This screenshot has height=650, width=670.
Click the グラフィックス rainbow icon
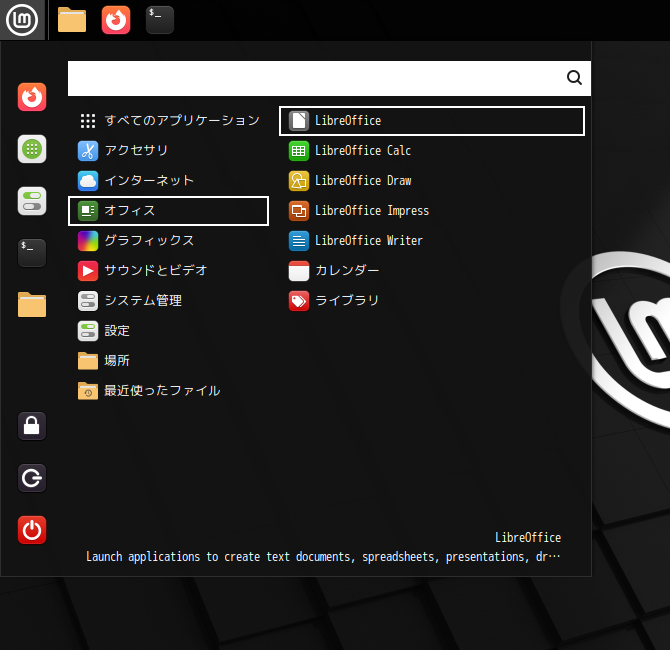coord(88,241)
